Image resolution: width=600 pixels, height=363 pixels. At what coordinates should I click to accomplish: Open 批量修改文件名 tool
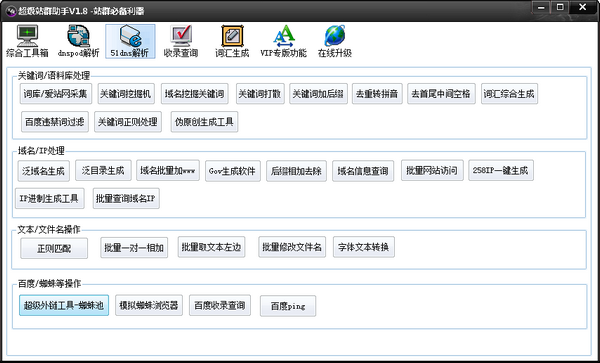(x=292, y=247)
